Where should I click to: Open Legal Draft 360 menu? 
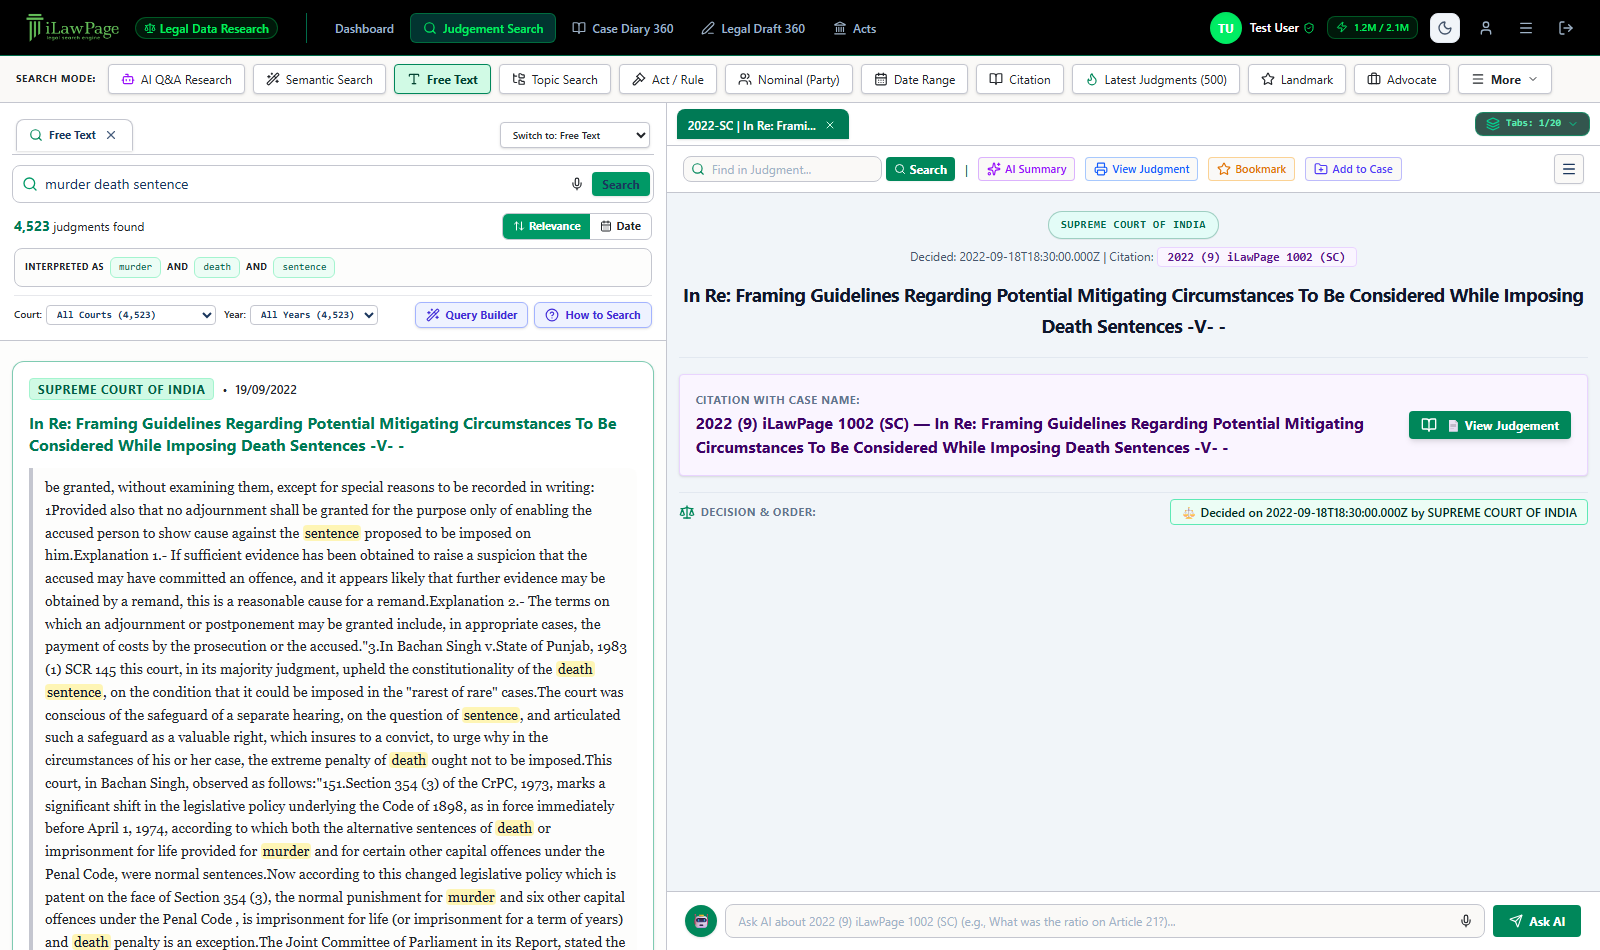pyautogui.click(x=753, y=28)
